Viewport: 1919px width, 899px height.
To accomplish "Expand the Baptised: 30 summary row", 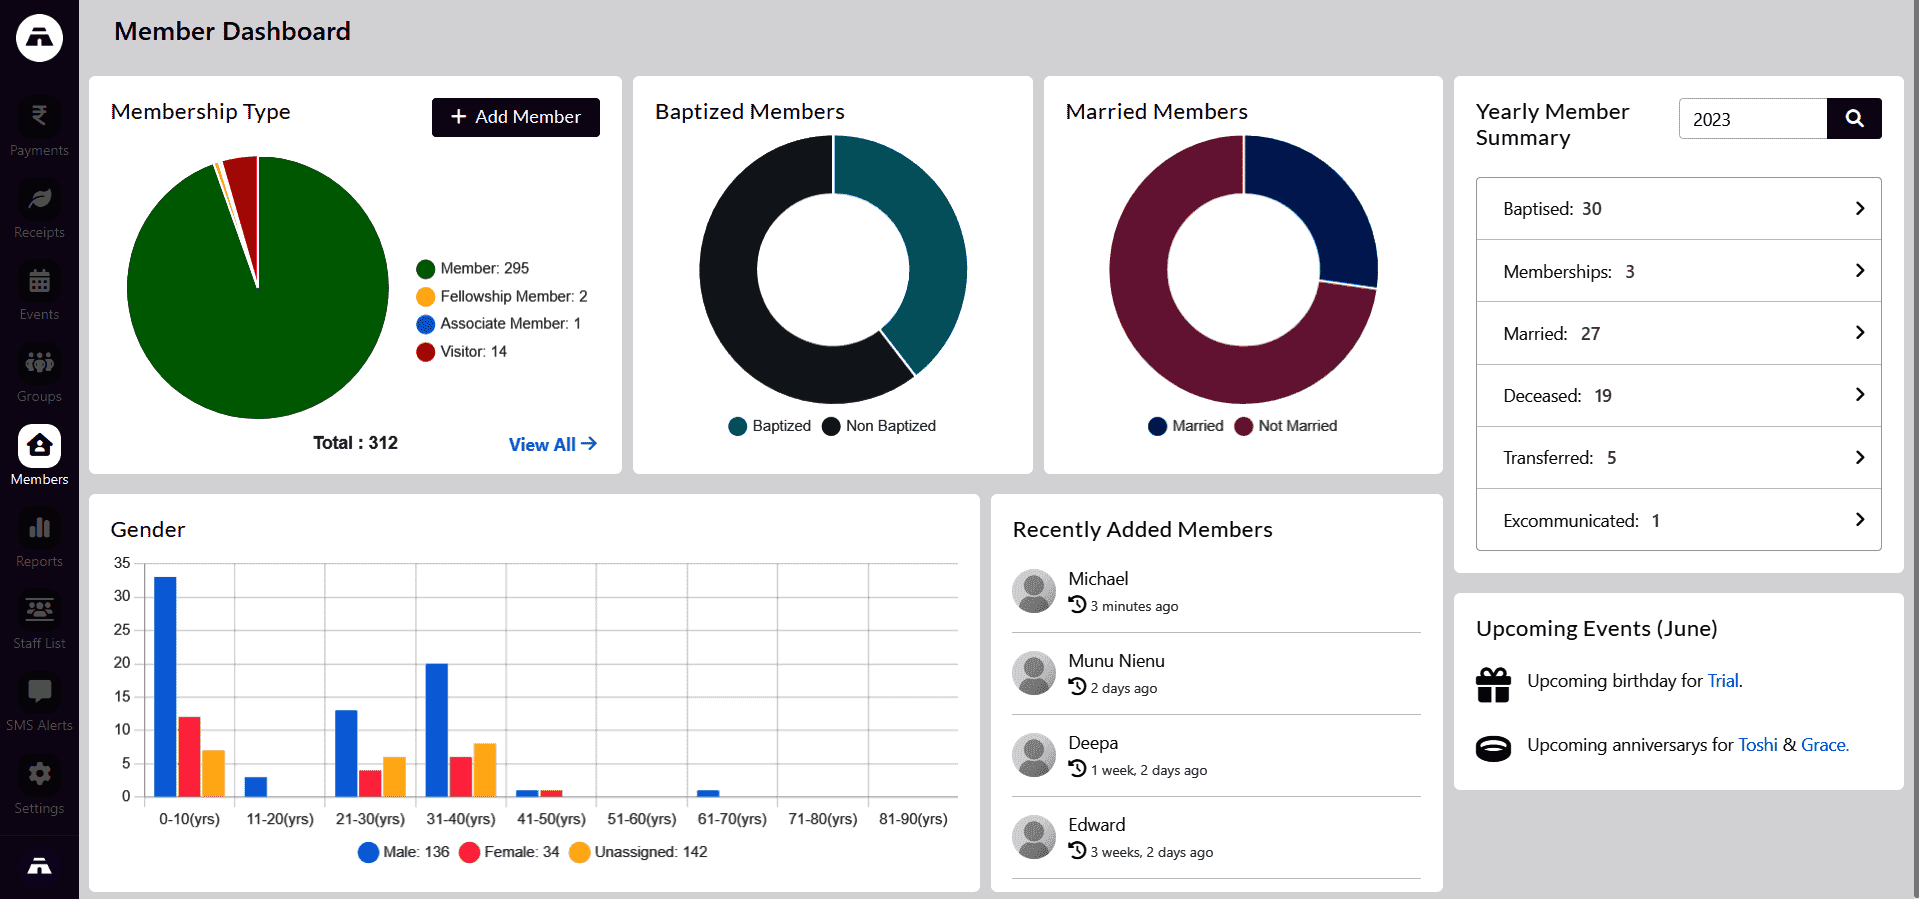I will coord(1677,209).
